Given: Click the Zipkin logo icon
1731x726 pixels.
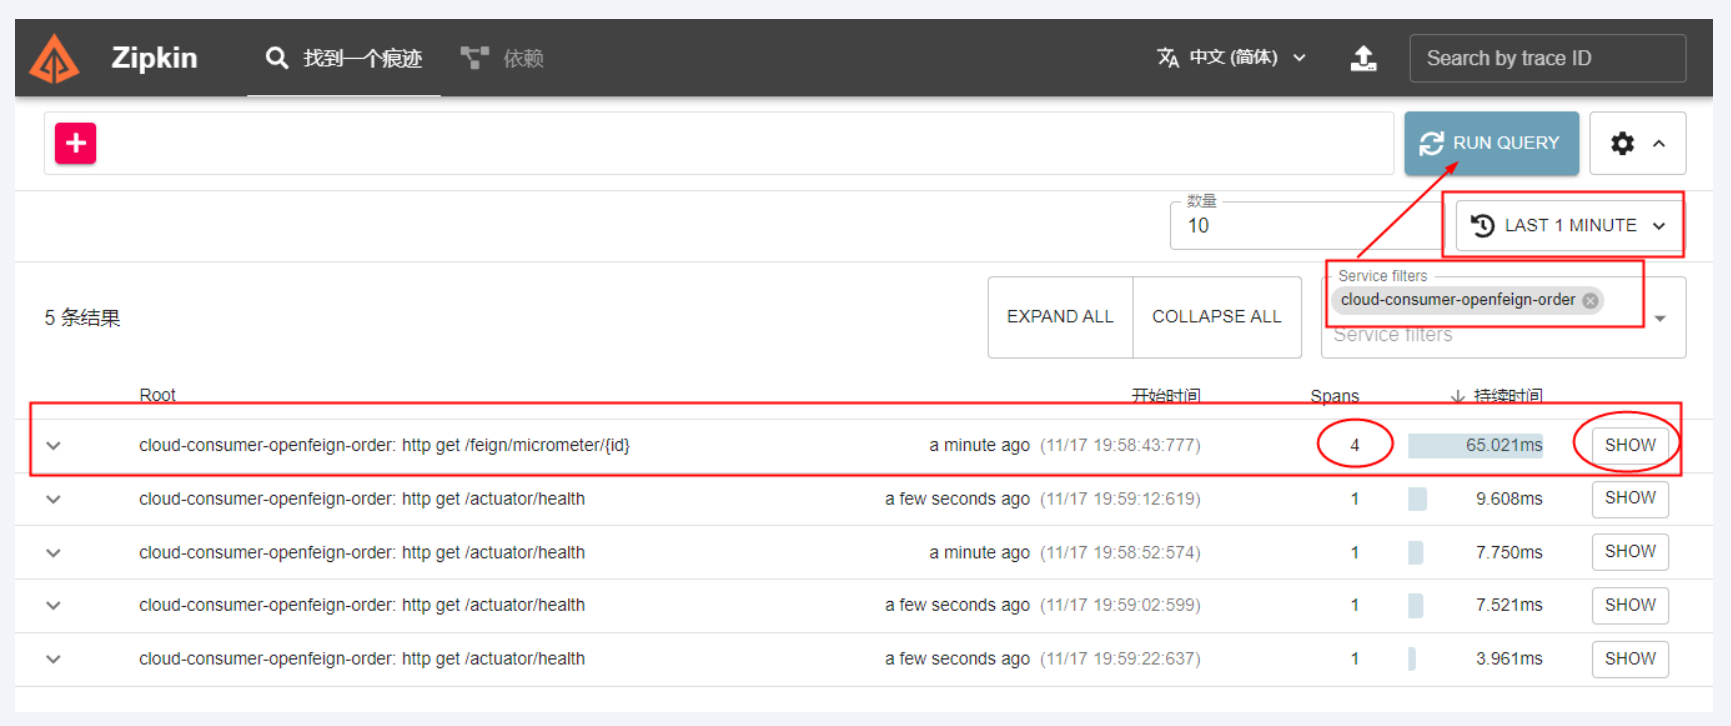Looking at the screenshot, I should pos(54,58).
